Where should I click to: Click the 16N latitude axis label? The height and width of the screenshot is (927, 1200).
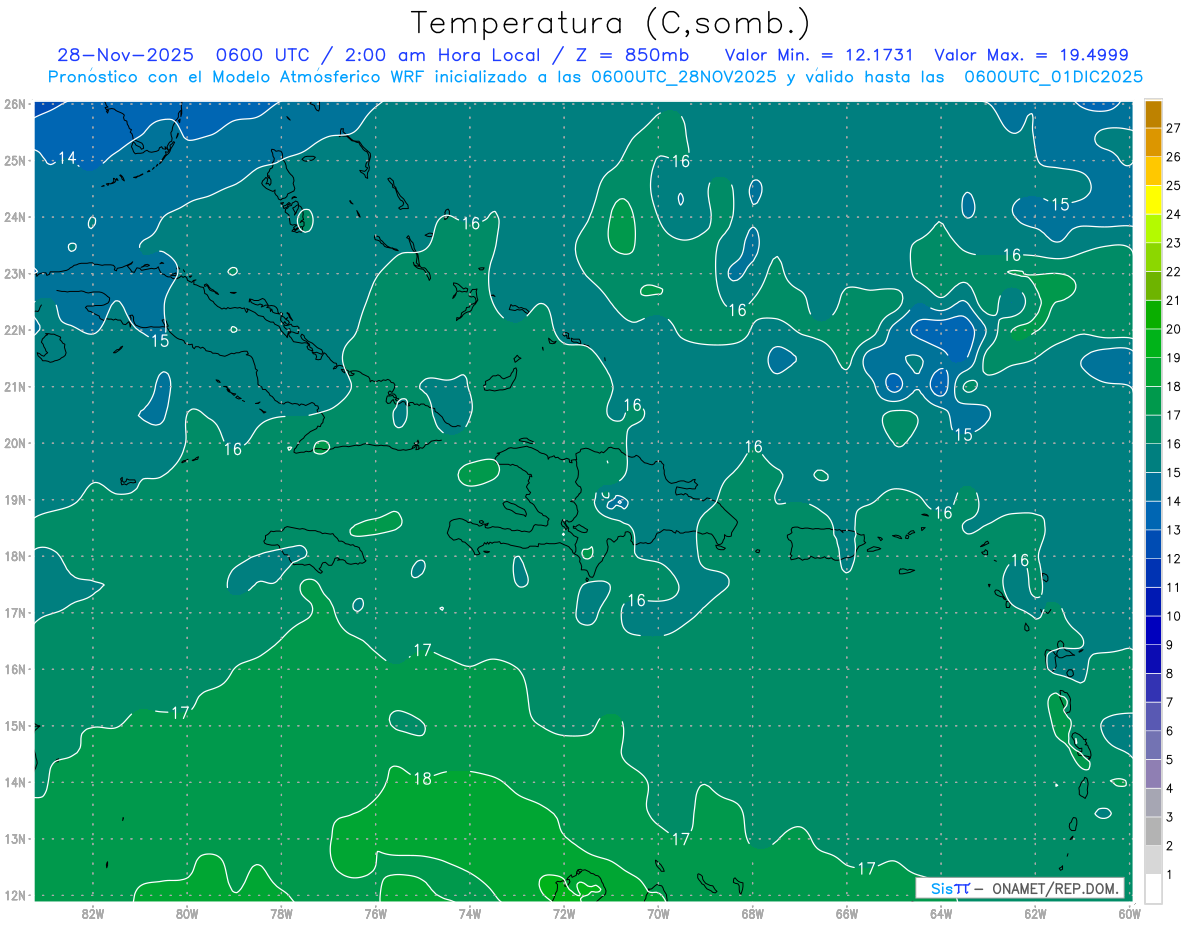(x=14, y=669)
